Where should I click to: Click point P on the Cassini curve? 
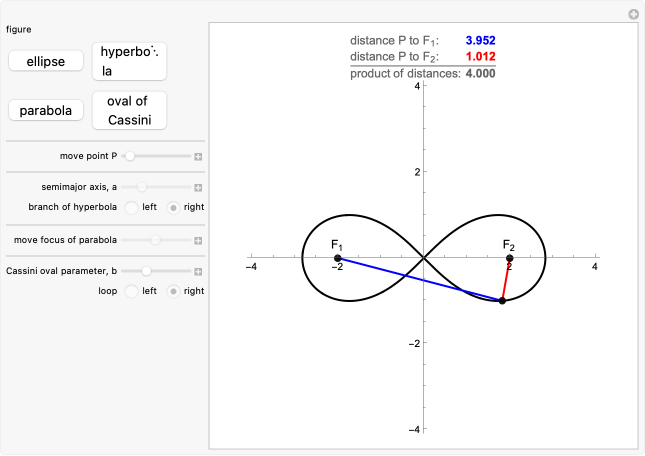point(502,300)
